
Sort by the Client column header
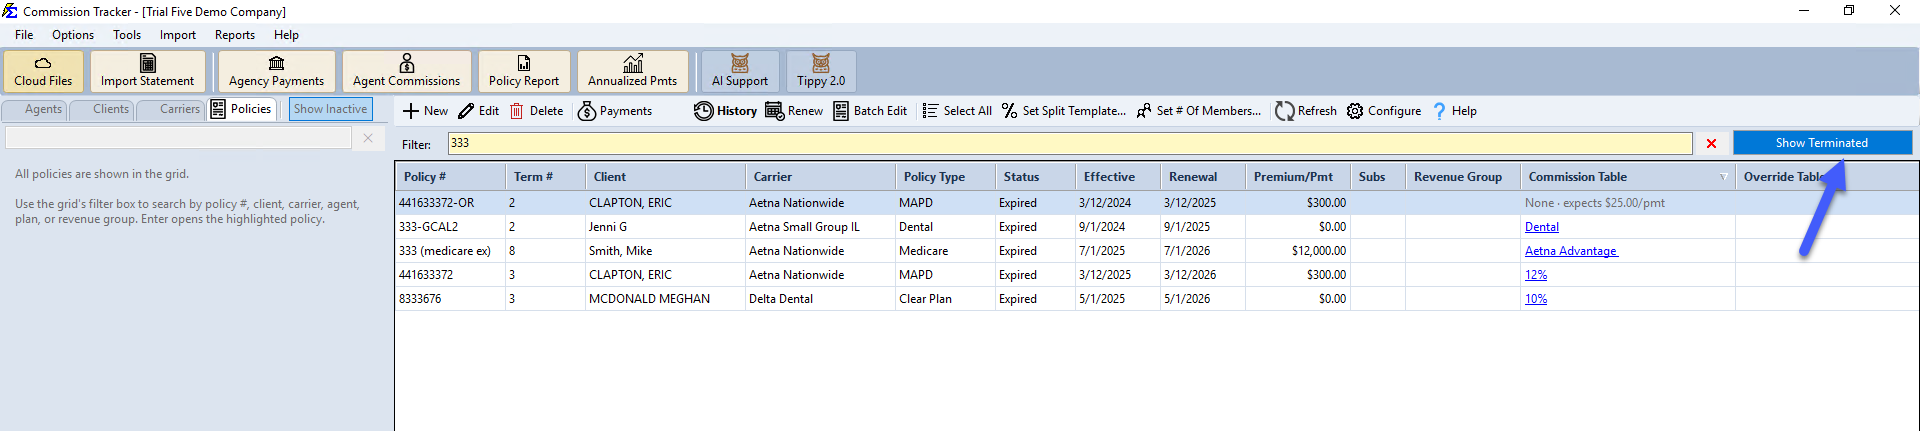coord(665,177)
